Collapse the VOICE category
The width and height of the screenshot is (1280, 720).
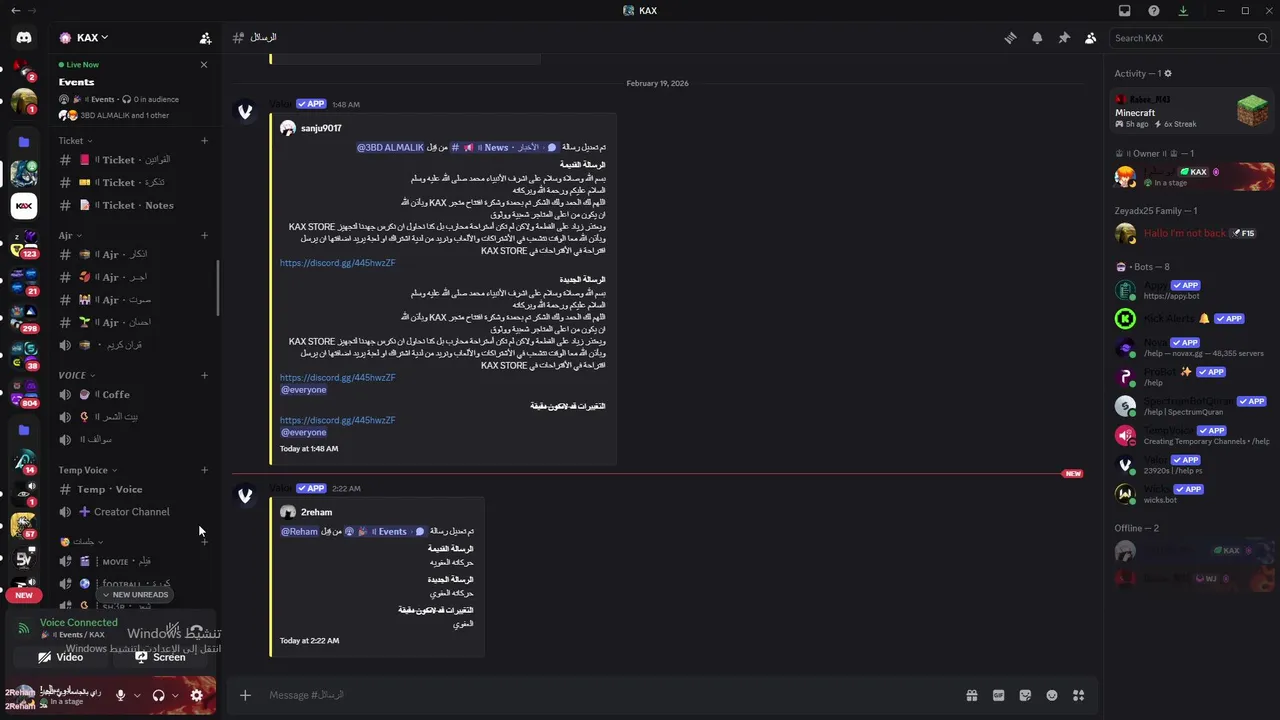click(x=77, y=376)
